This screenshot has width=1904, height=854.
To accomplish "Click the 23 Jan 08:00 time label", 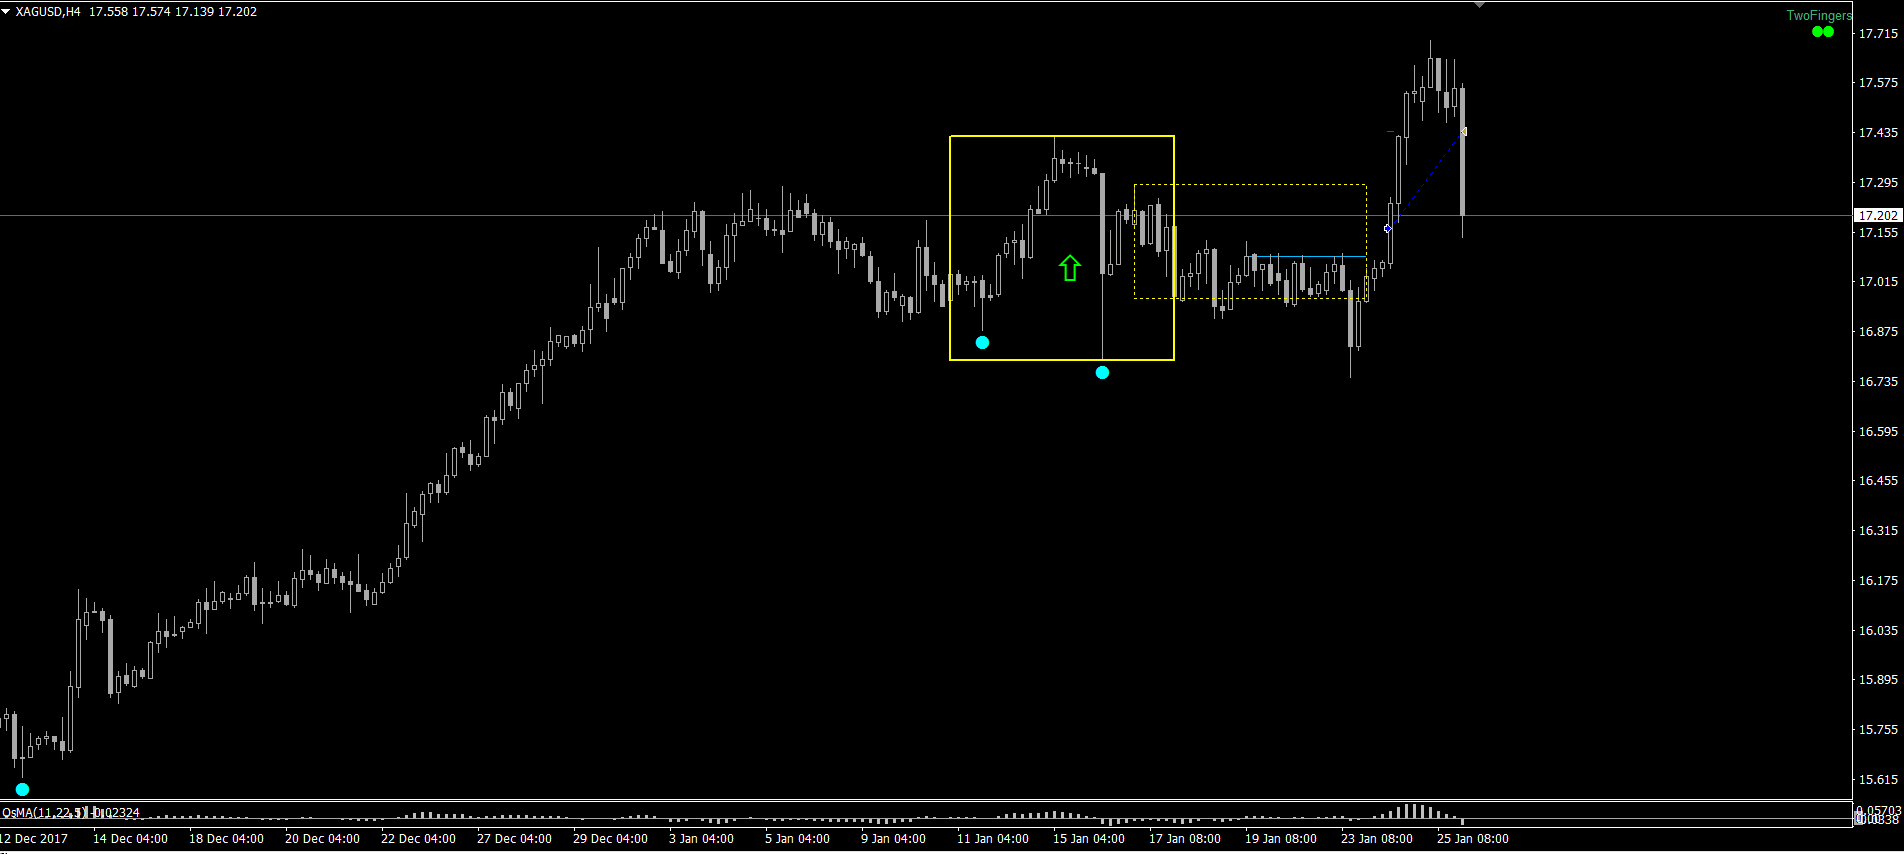I will (x=1377, y=839).
